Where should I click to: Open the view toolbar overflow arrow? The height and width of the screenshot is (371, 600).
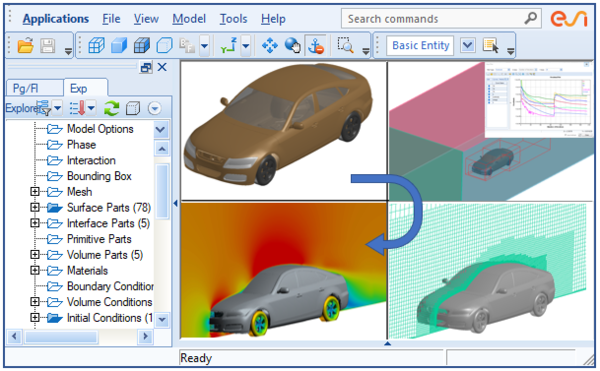[365, 50]
